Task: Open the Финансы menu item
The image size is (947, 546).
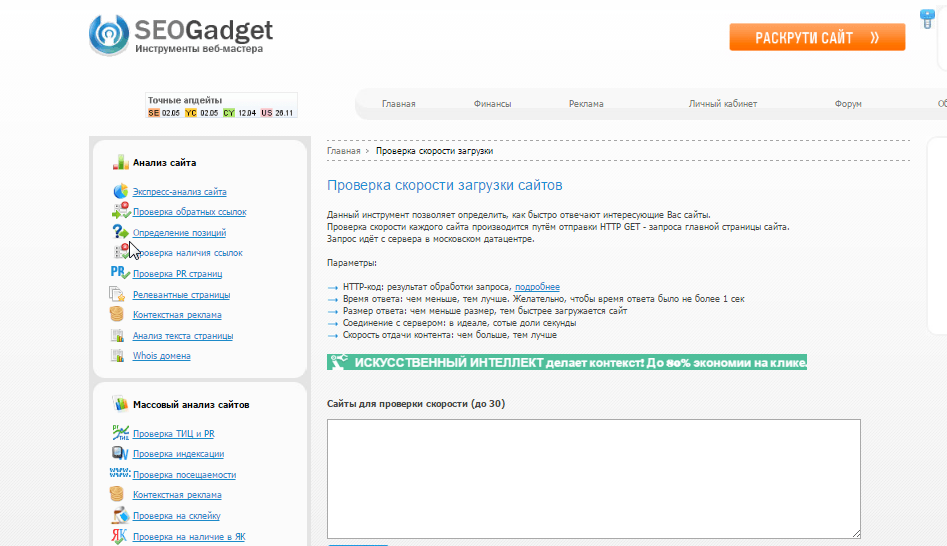Action: coord(492,104)
